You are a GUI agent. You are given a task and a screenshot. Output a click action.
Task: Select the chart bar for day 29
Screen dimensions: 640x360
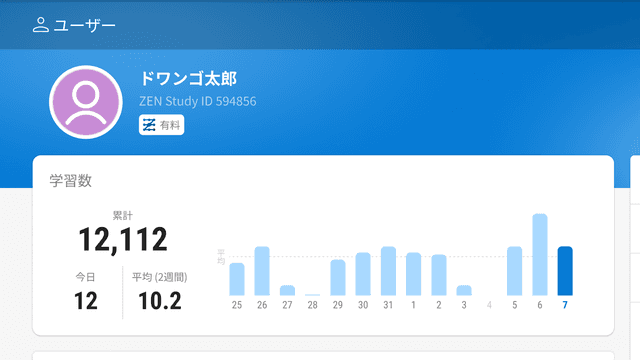point(338,278)
